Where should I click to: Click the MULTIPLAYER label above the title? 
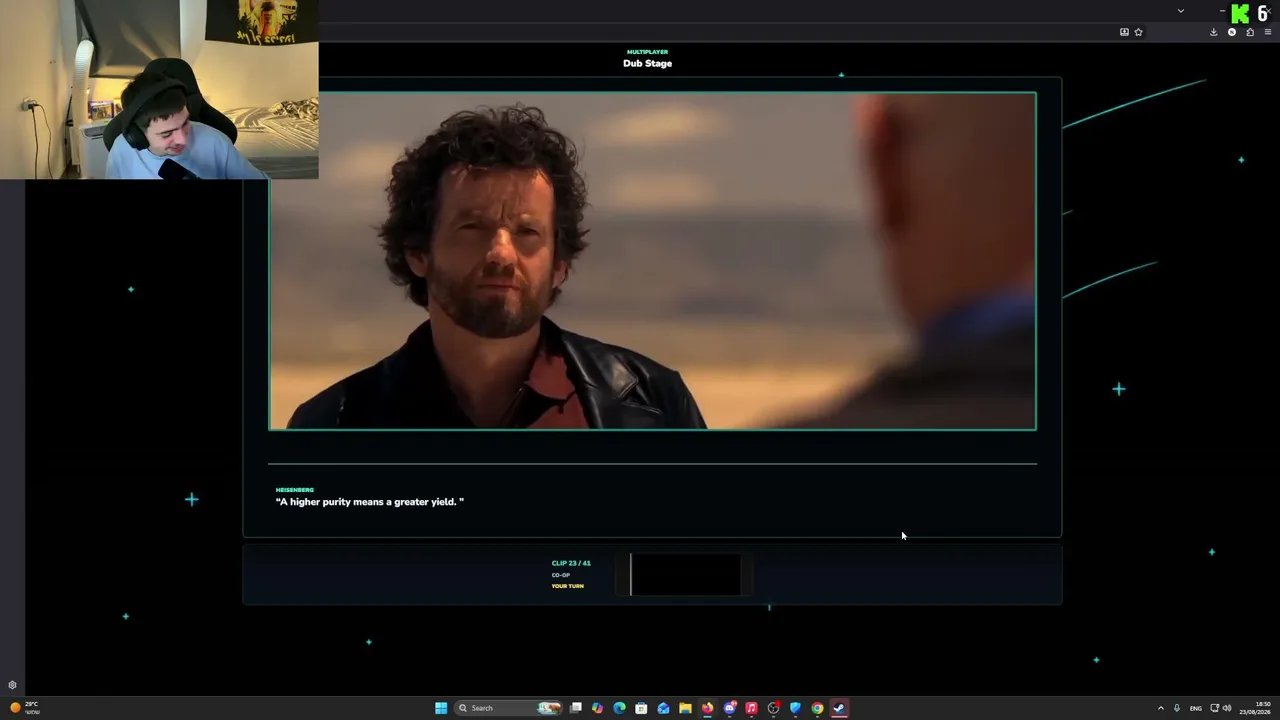(x=648, y=52)
